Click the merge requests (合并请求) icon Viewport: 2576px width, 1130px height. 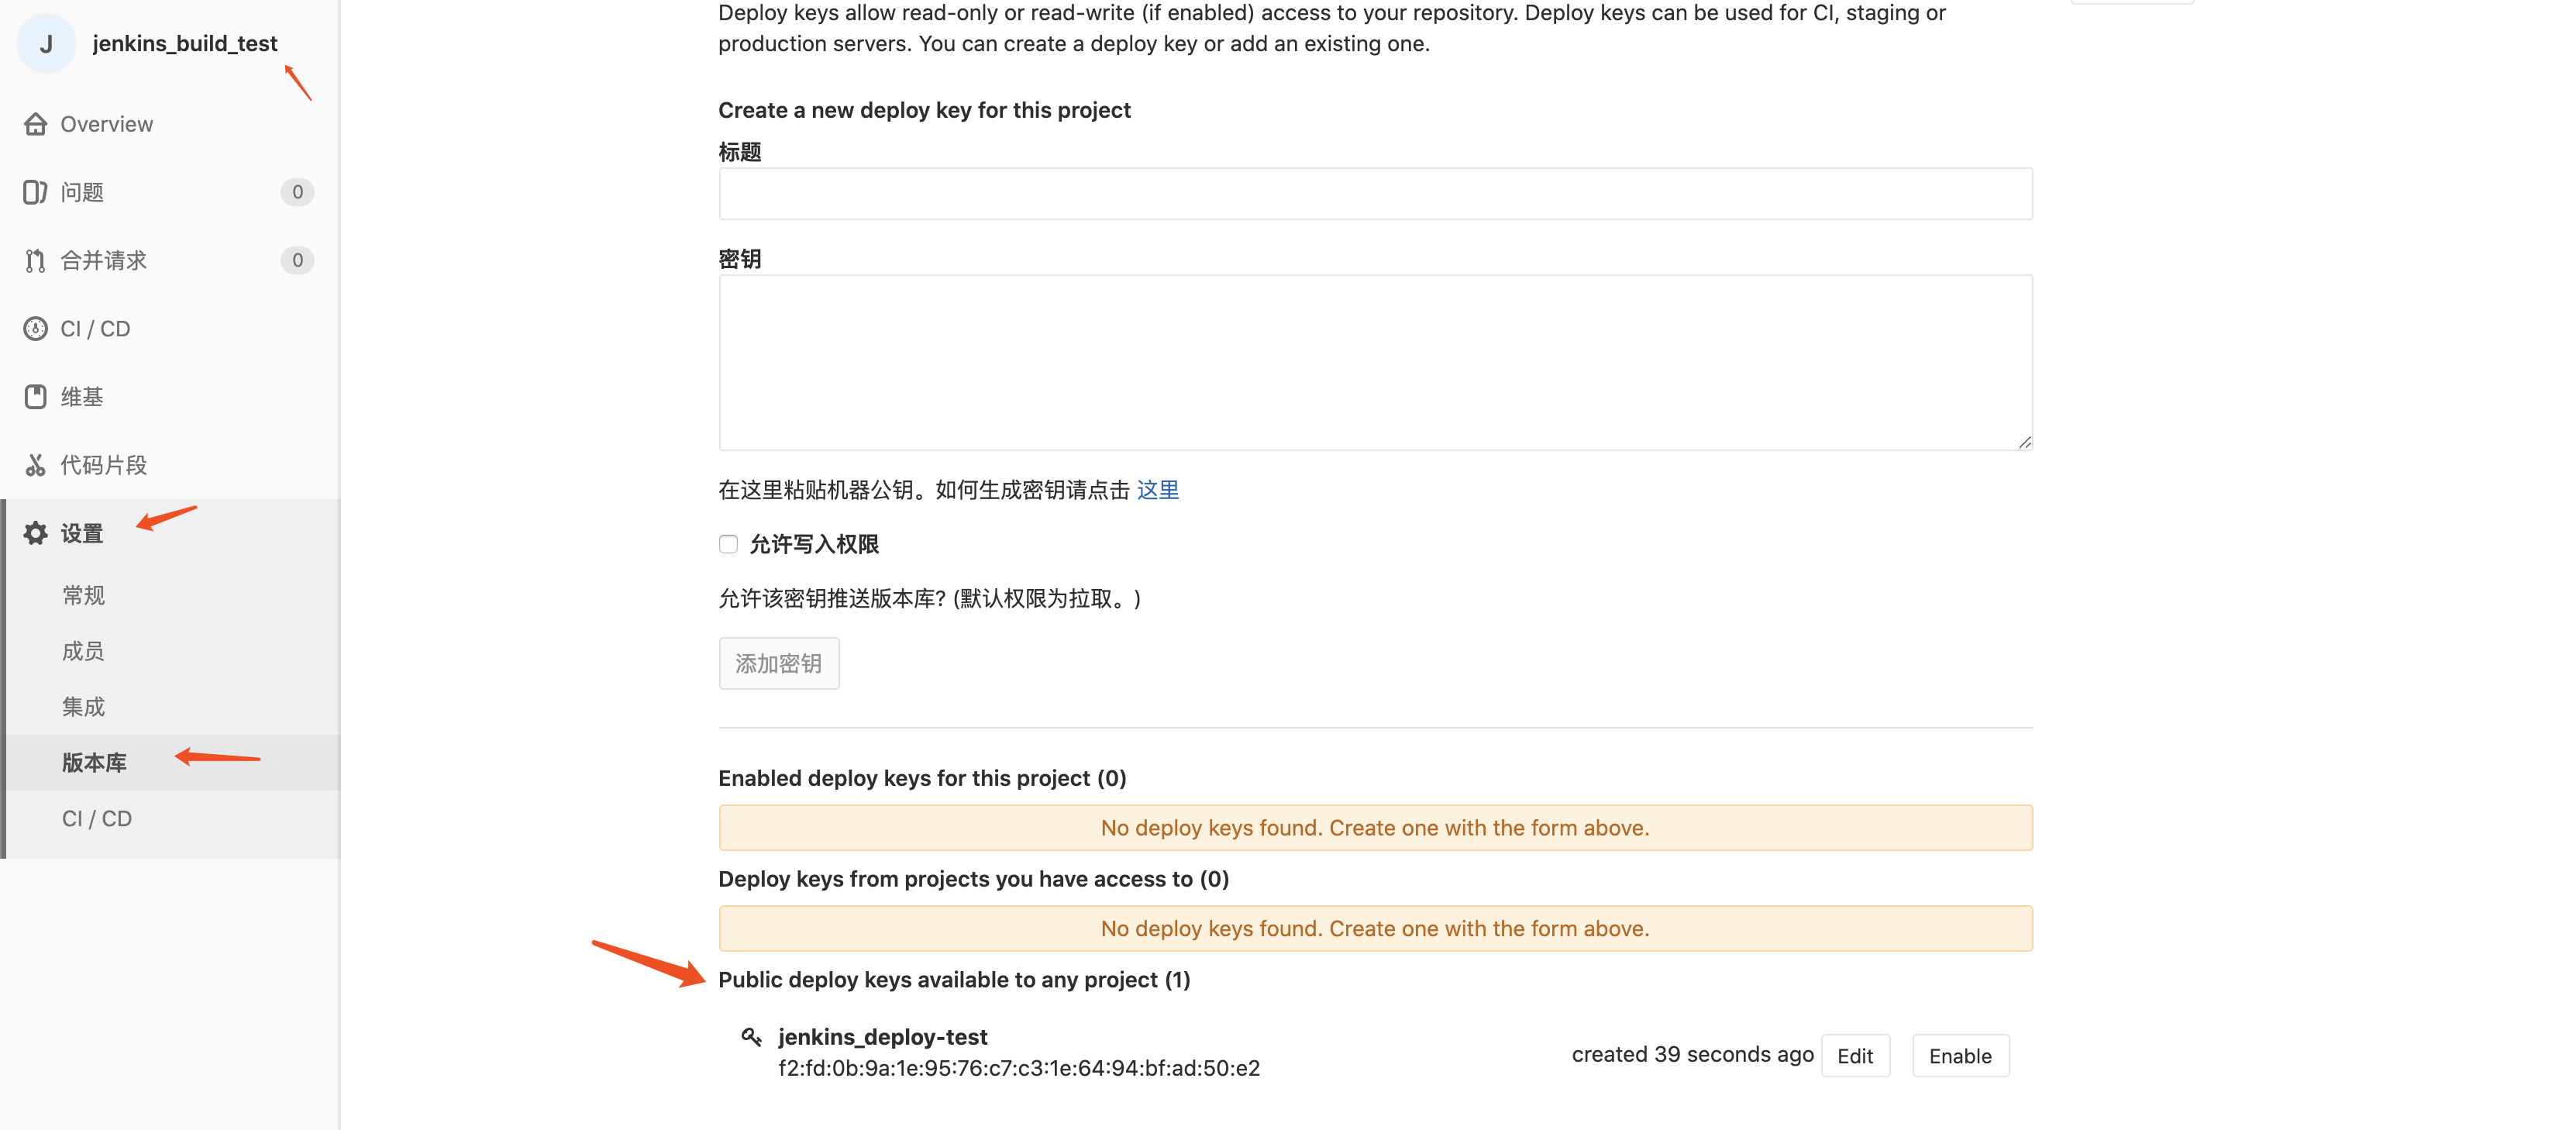point(36,261)
